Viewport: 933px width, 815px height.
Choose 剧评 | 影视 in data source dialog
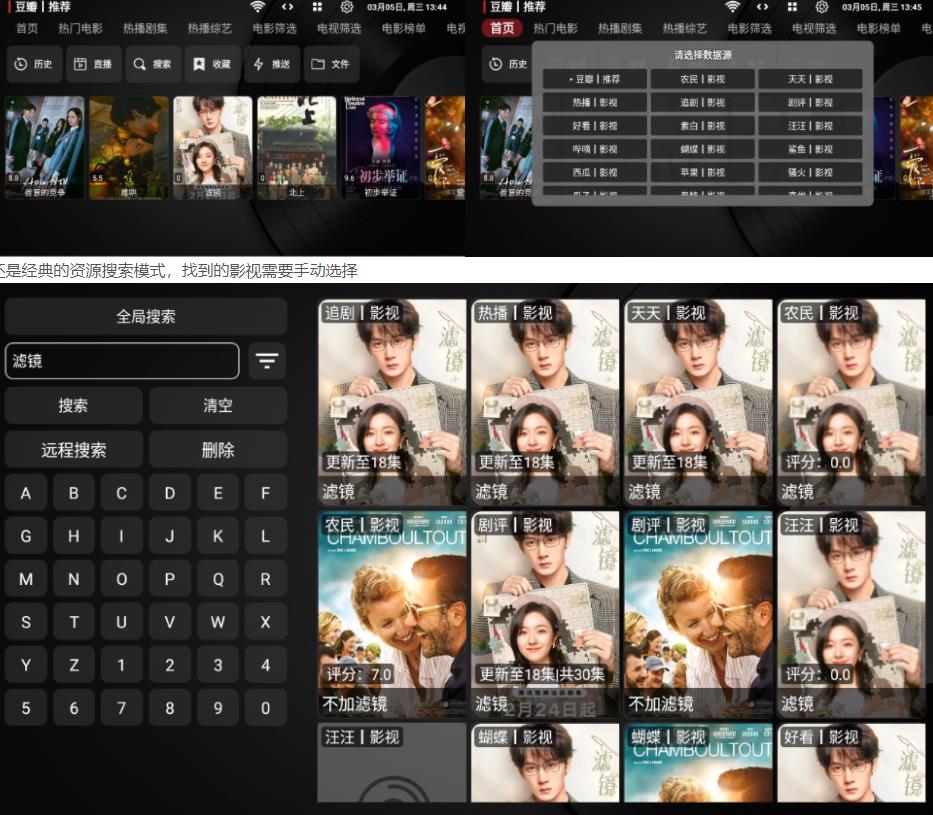click(810, 102)
